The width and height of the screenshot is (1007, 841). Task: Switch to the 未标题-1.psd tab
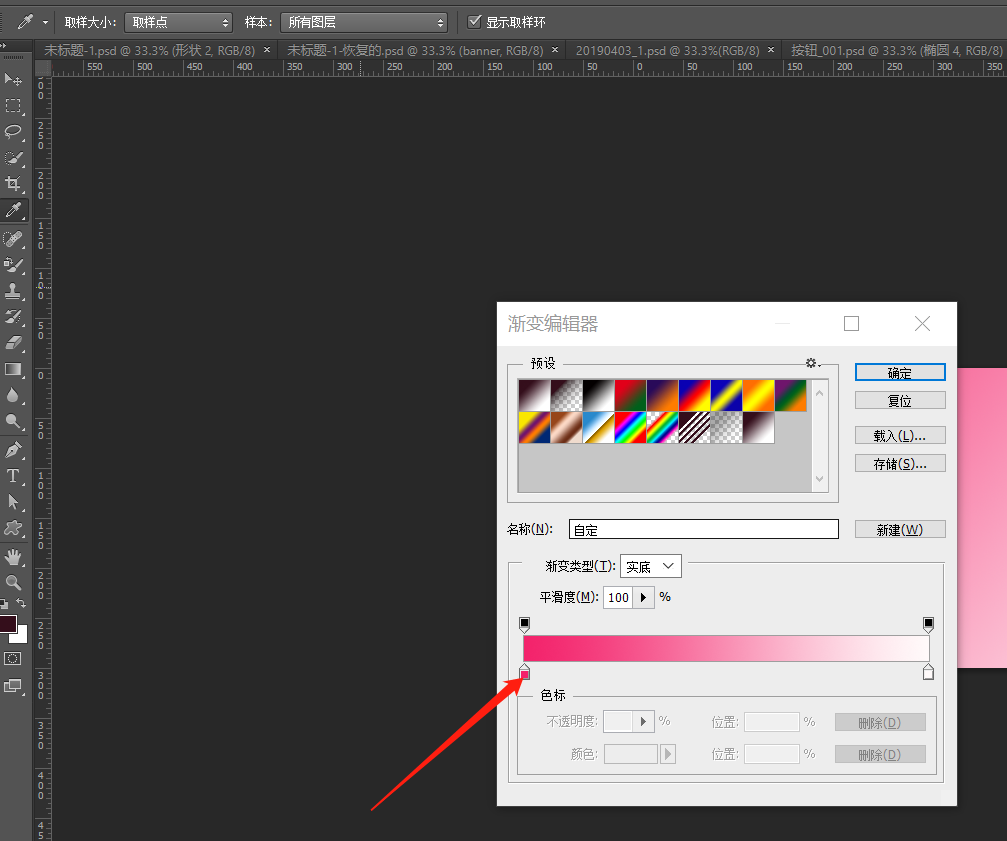149,50
